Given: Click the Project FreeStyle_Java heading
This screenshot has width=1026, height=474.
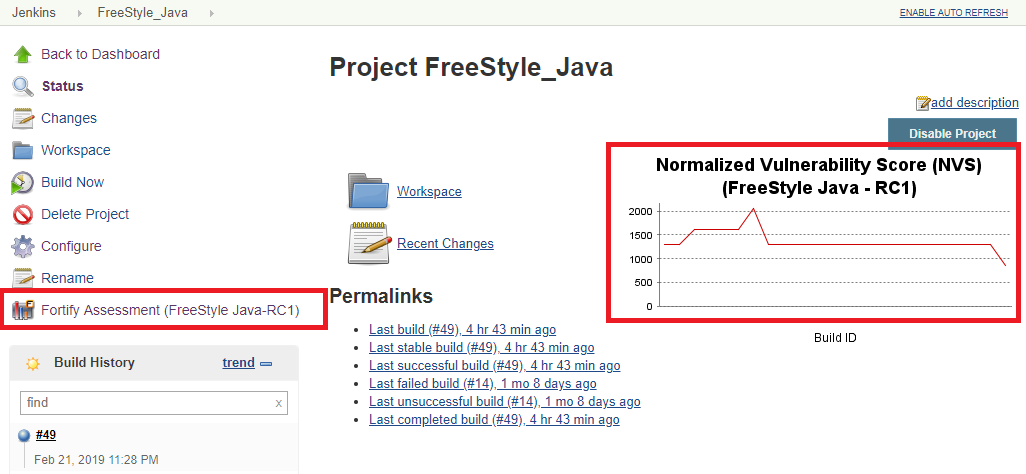Looking at the screenshot, I should point(471,67).
